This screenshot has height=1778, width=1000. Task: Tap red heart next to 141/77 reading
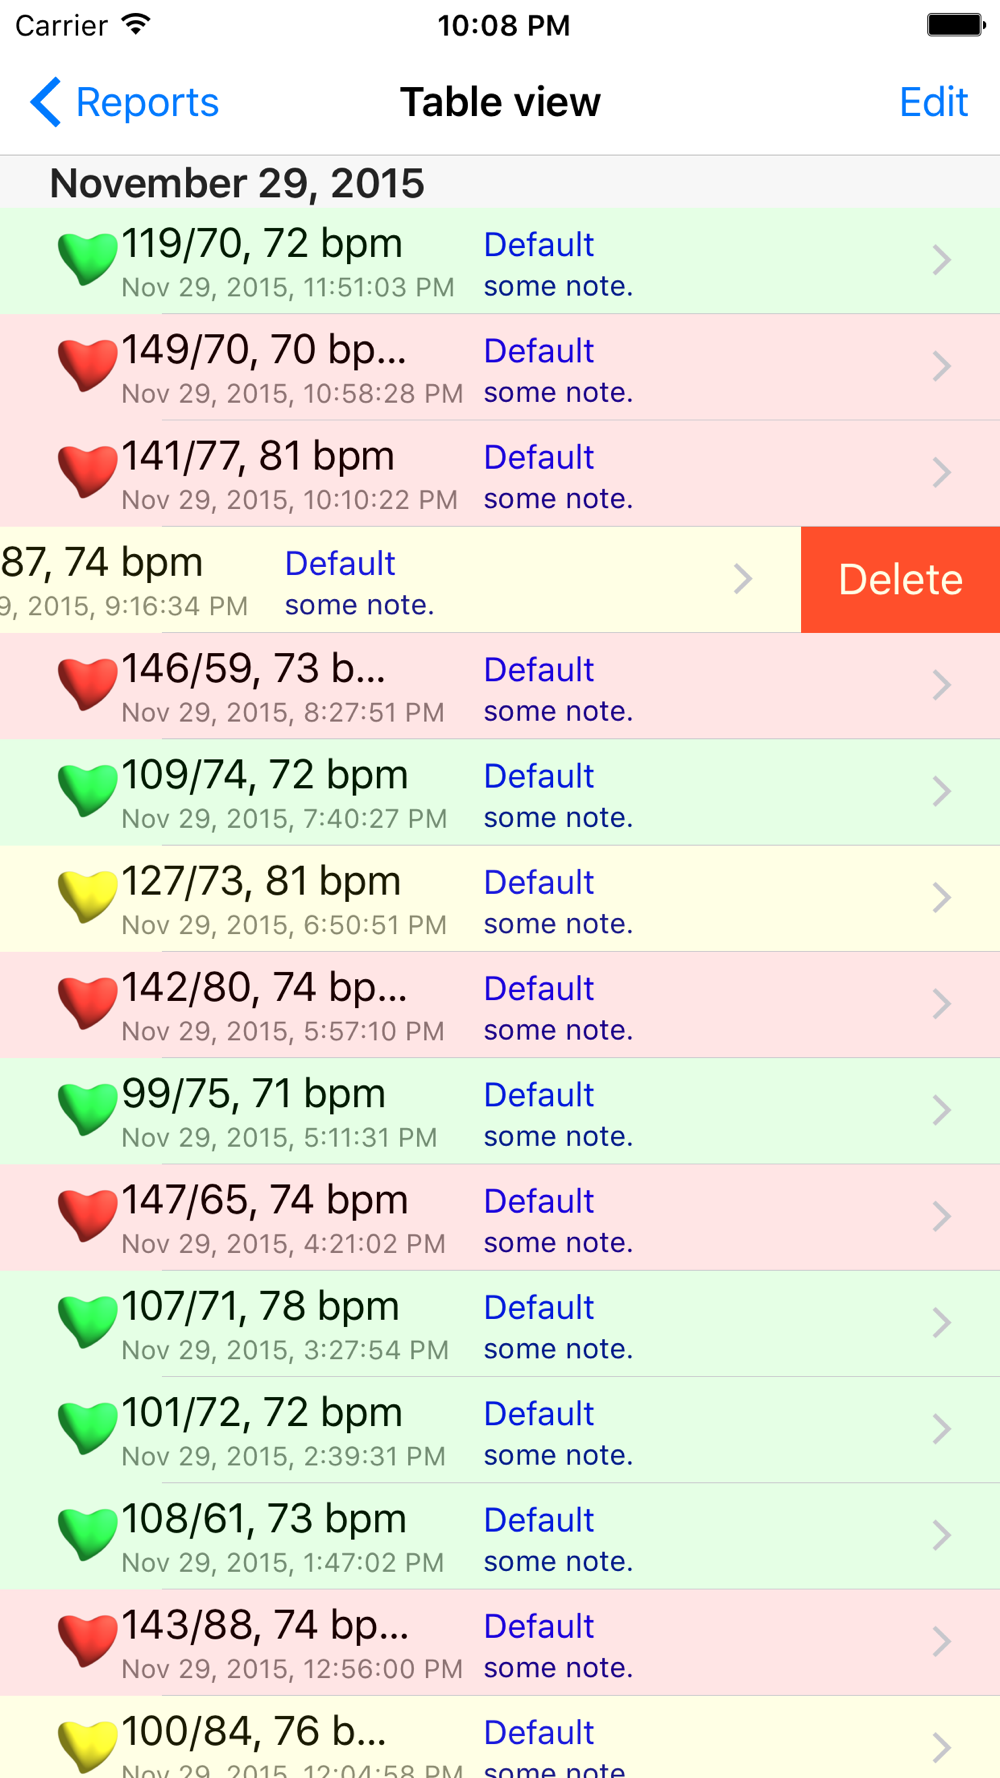pyautogui.click(x=87, y=471)
